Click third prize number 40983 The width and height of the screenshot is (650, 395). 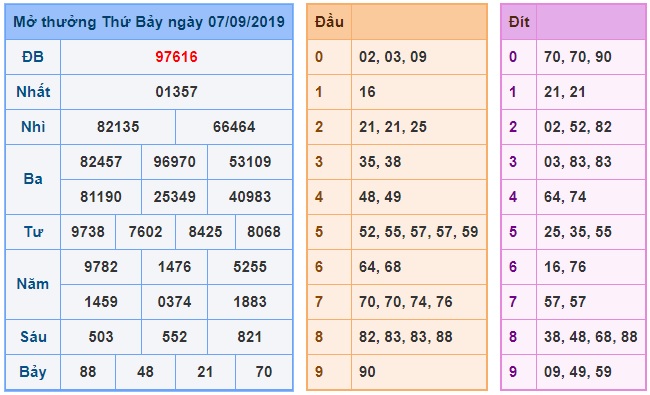[250, 197]
